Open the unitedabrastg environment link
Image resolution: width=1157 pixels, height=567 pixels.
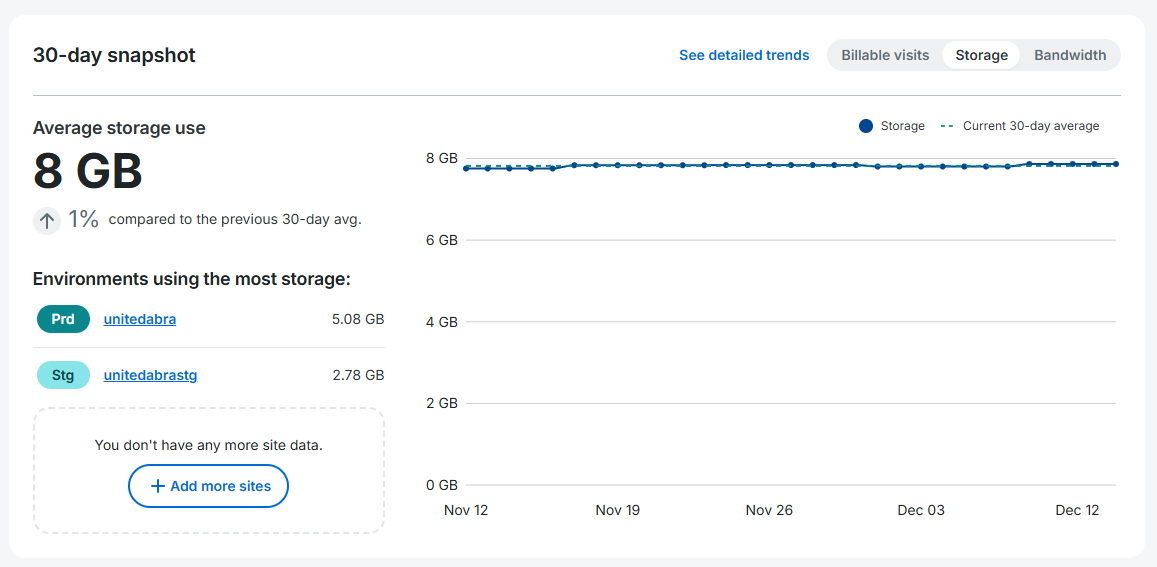pyautogui.click(x=151, y=375)
